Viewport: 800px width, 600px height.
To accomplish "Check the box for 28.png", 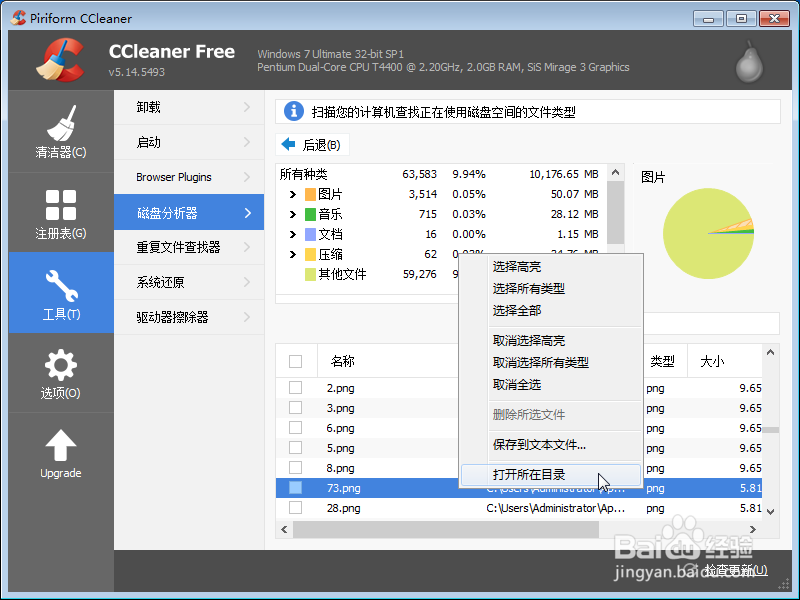I will pyautogui.click(x=295, y=508).
